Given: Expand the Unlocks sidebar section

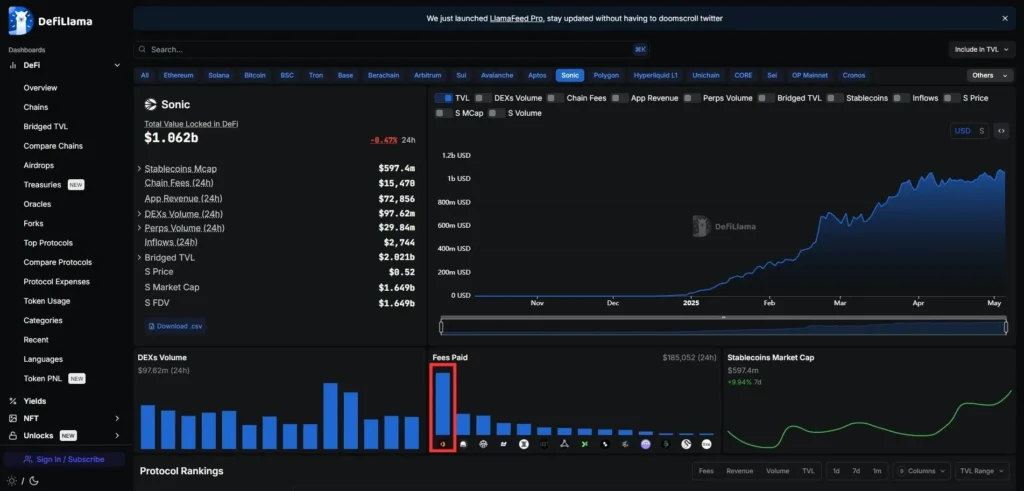Looking at the screenshot, I should 117,436.
